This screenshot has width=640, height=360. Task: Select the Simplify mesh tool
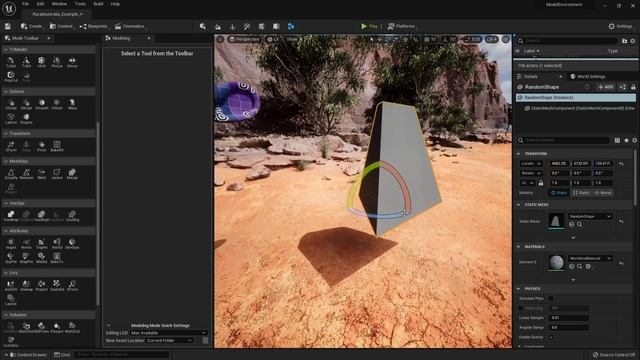(x=11, y=174)
